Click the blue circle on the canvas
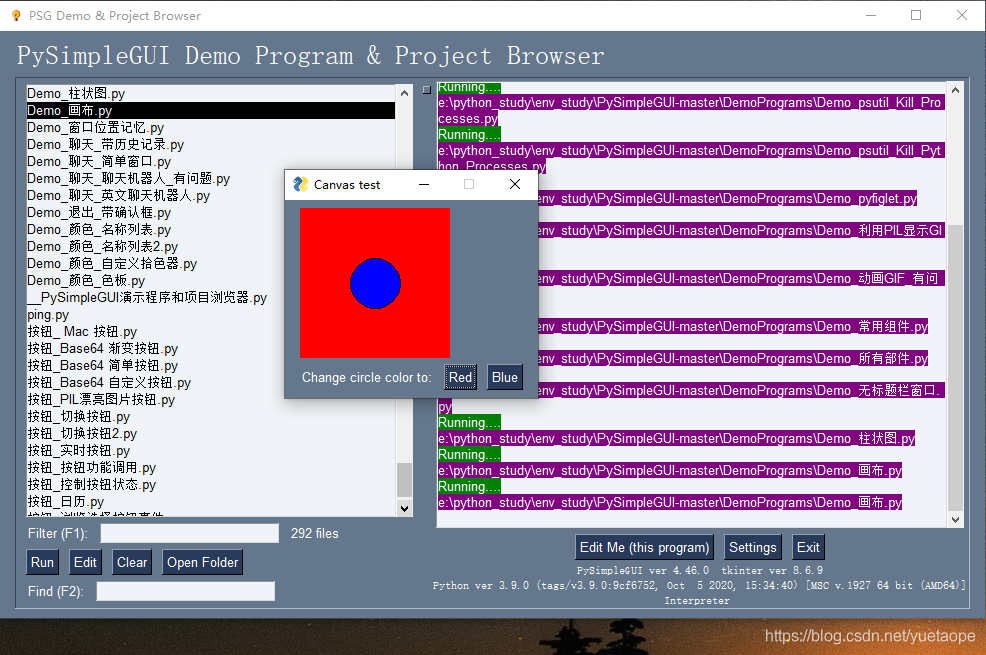Screen dimensions: 986x655 [375, 283]
